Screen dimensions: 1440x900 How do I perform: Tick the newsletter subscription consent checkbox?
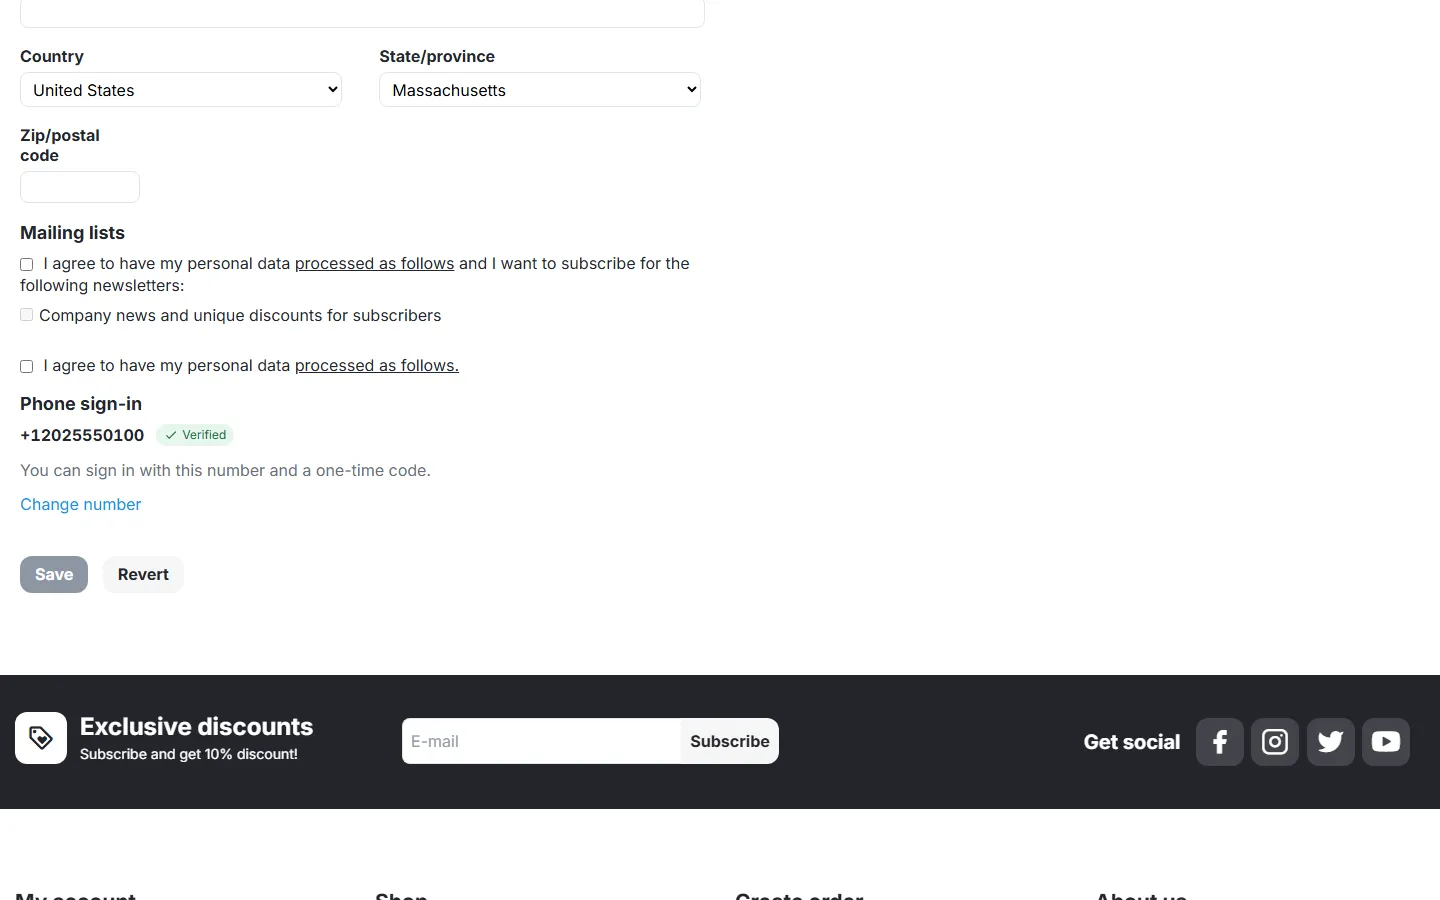pyautogui.click(x=27, y=265)
